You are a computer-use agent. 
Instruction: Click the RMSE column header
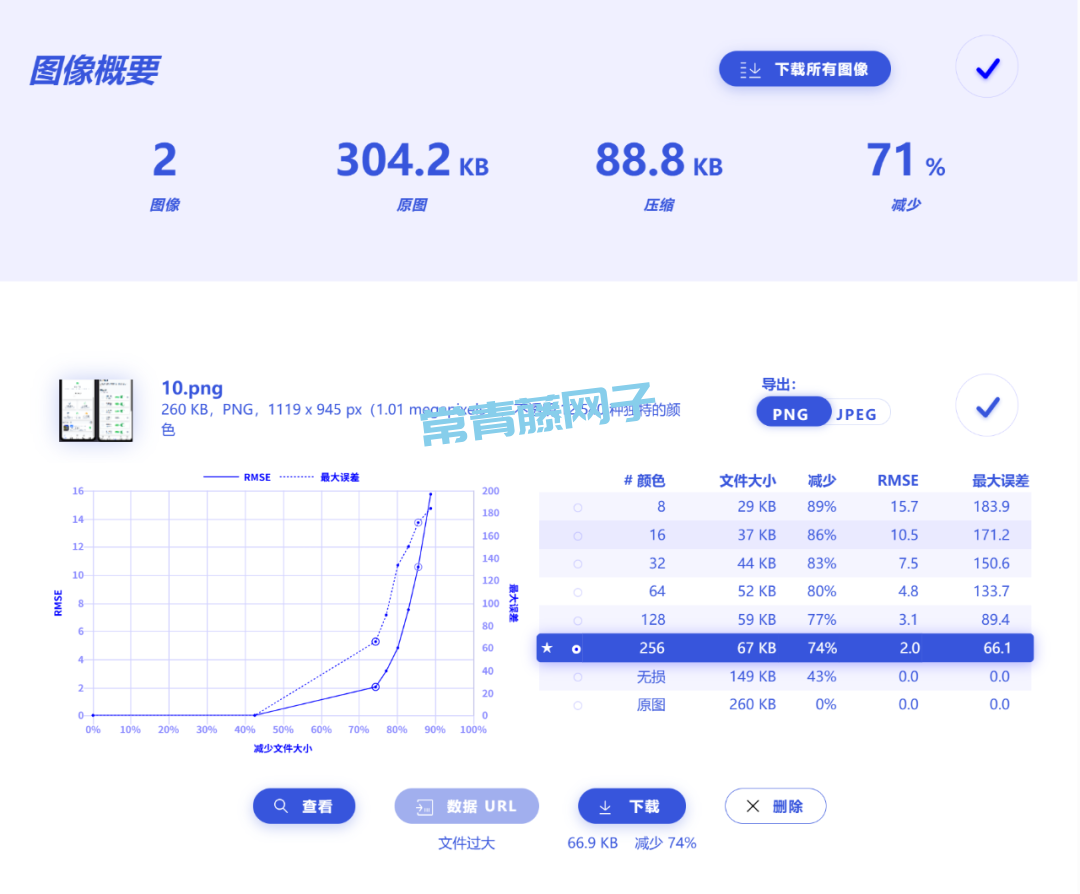point(897,480)
